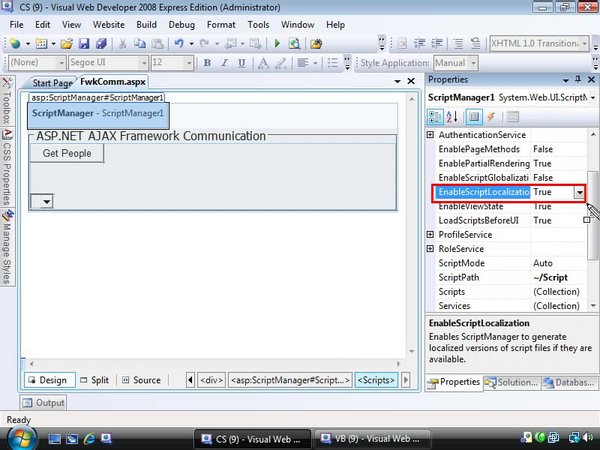The height and width of the screenshot is (450, 600).
Task: Expand the AuthenticationService property
Action: [x=430, y=135]
